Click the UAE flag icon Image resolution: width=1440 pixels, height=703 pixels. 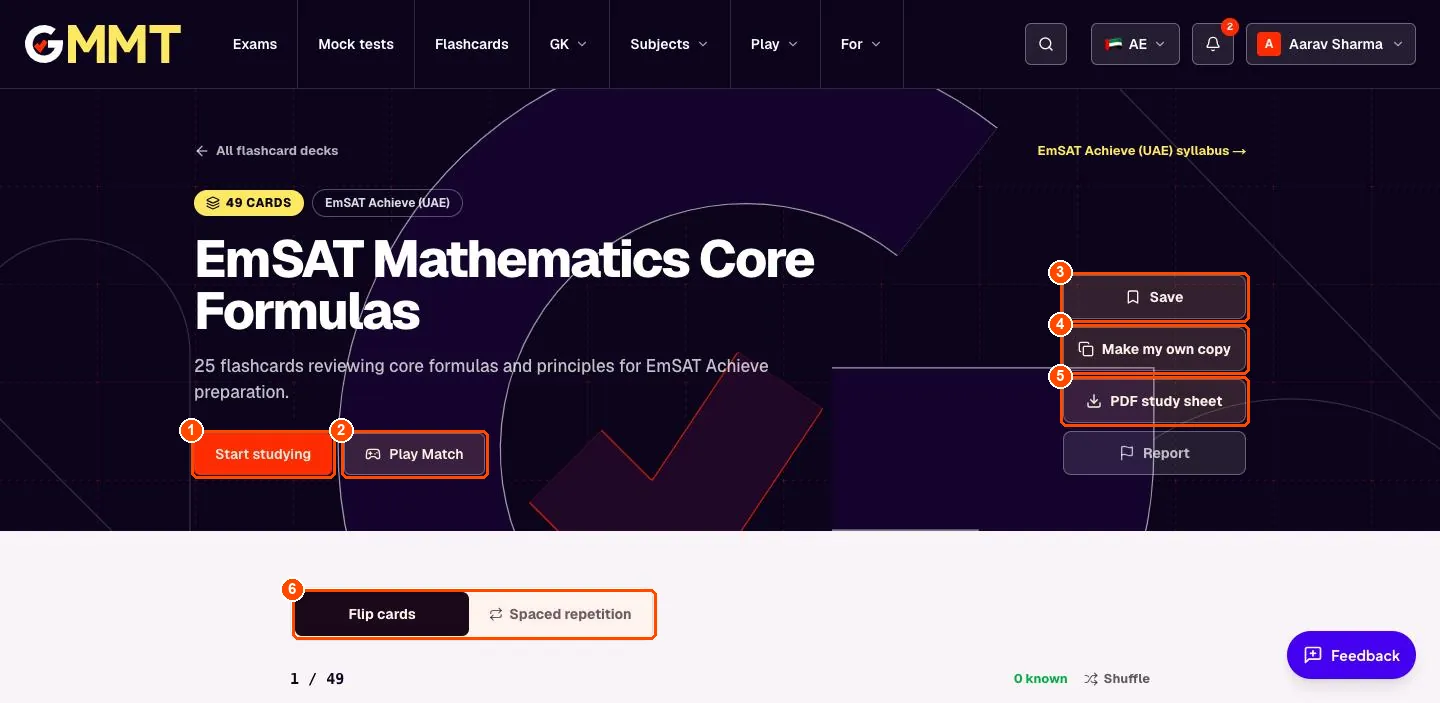(1113, 44)
